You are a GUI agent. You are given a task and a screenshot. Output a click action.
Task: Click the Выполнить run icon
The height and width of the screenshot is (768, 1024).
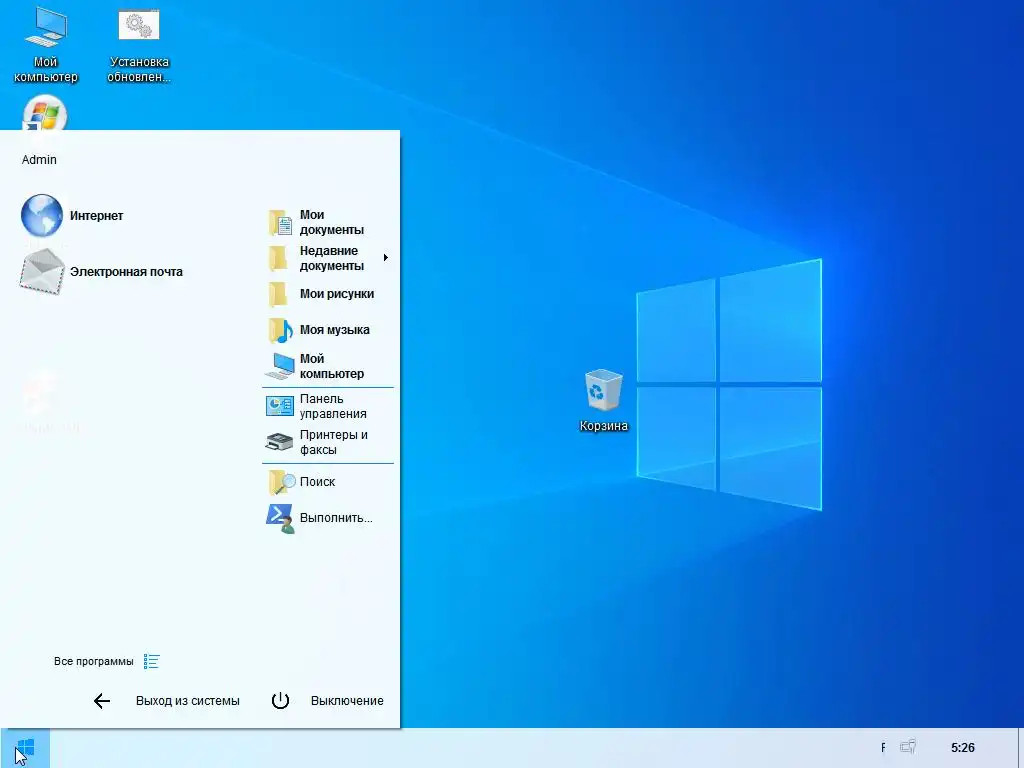pos(280,519)
